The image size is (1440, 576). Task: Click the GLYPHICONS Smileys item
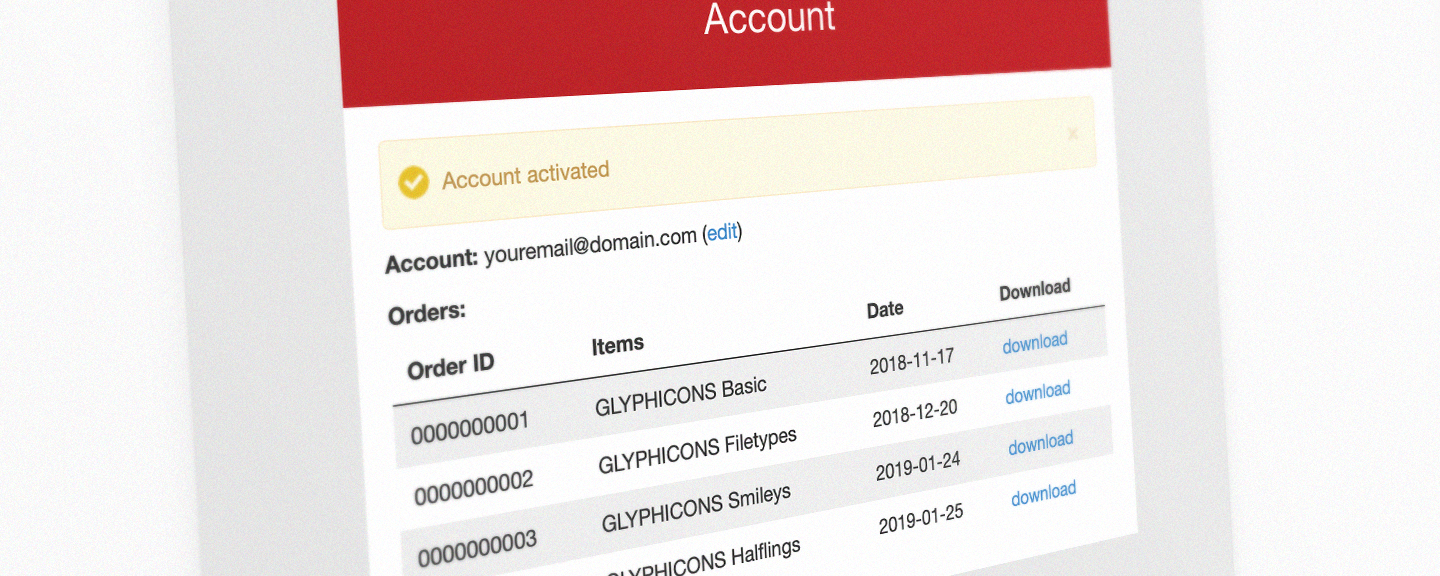[x=696, y=510]
